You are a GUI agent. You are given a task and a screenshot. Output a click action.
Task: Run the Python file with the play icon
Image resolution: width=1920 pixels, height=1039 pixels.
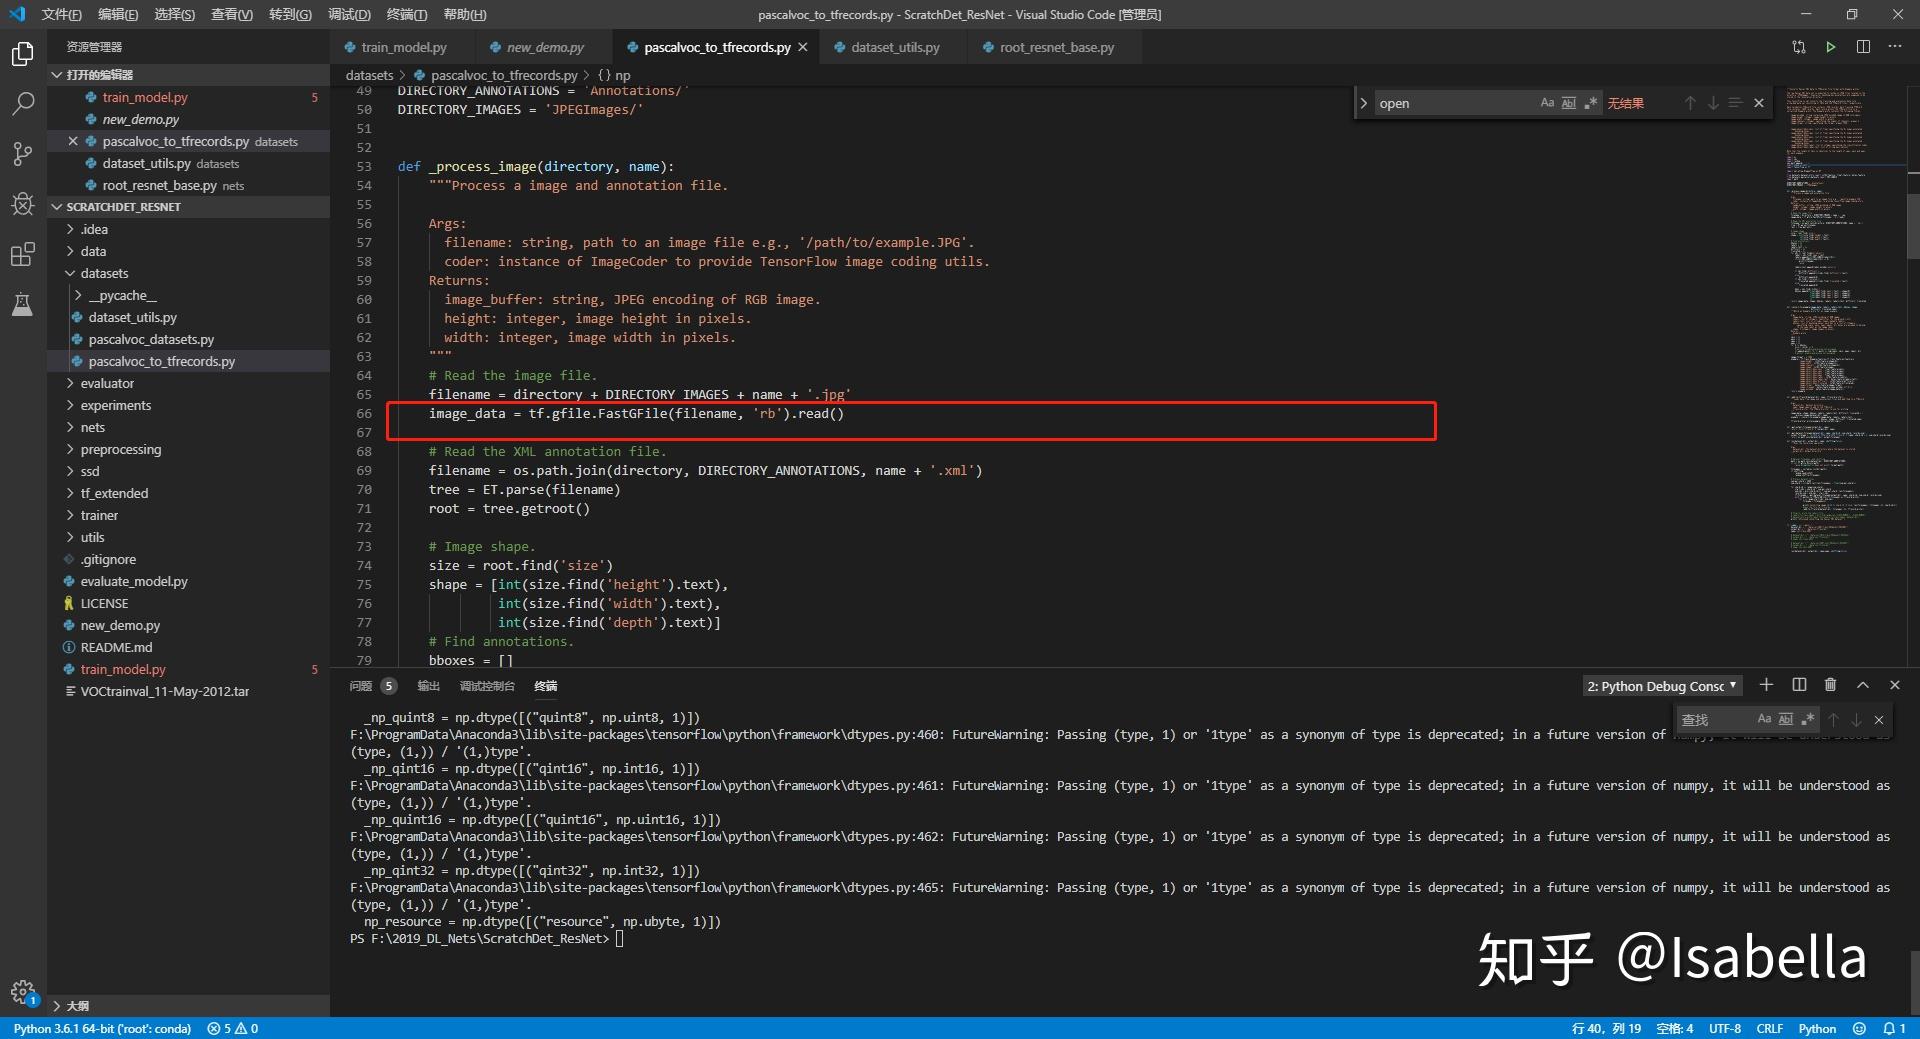(1830, 47)
